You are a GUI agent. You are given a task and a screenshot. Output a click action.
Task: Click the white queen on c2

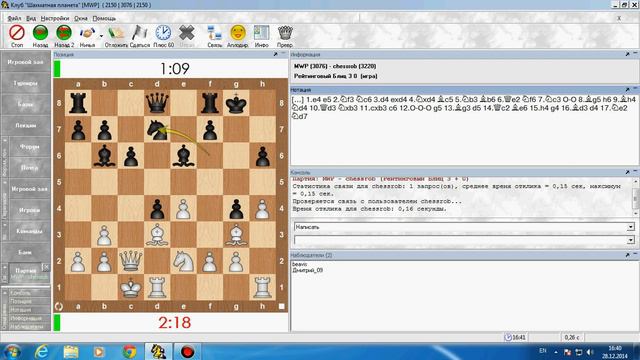(x=131, y=261)
